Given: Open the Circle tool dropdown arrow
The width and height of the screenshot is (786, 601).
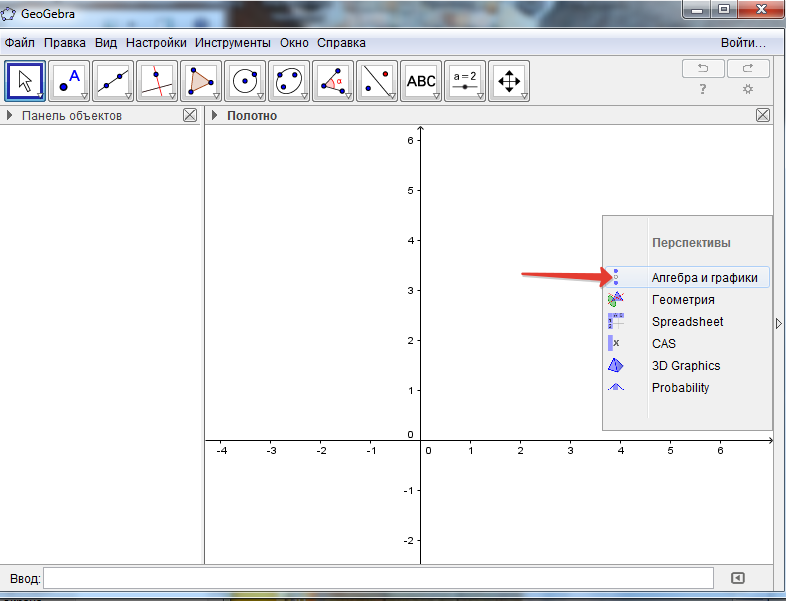Looking at the screenshot, I should [x=260, y=96].
